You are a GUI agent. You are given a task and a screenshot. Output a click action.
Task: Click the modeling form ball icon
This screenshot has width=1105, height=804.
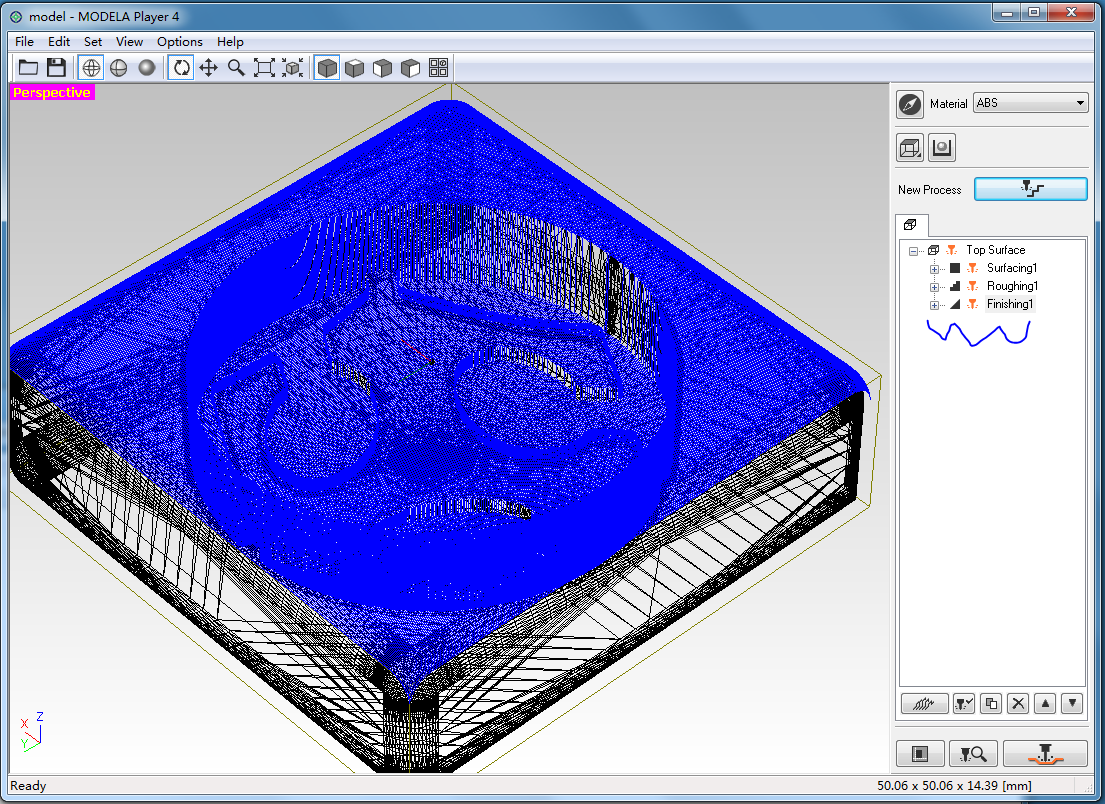click(x=942, y=148)
